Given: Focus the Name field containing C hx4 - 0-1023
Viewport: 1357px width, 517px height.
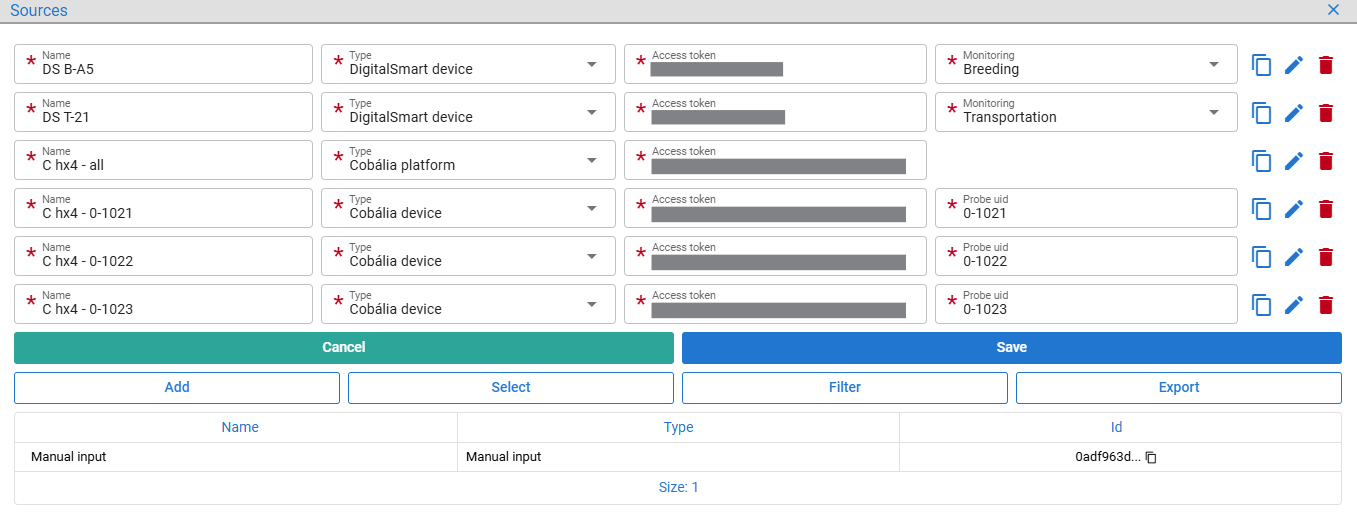Looking at the screenshot, I should coord(163,304).
